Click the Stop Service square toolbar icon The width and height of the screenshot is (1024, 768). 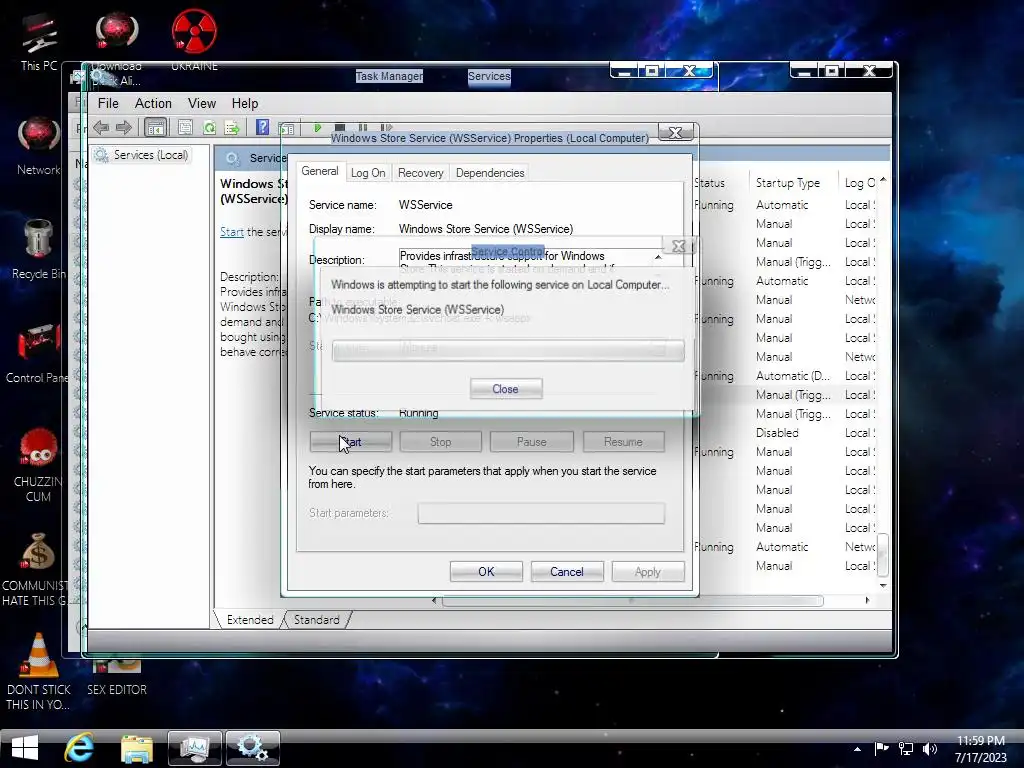click(340, 127)
